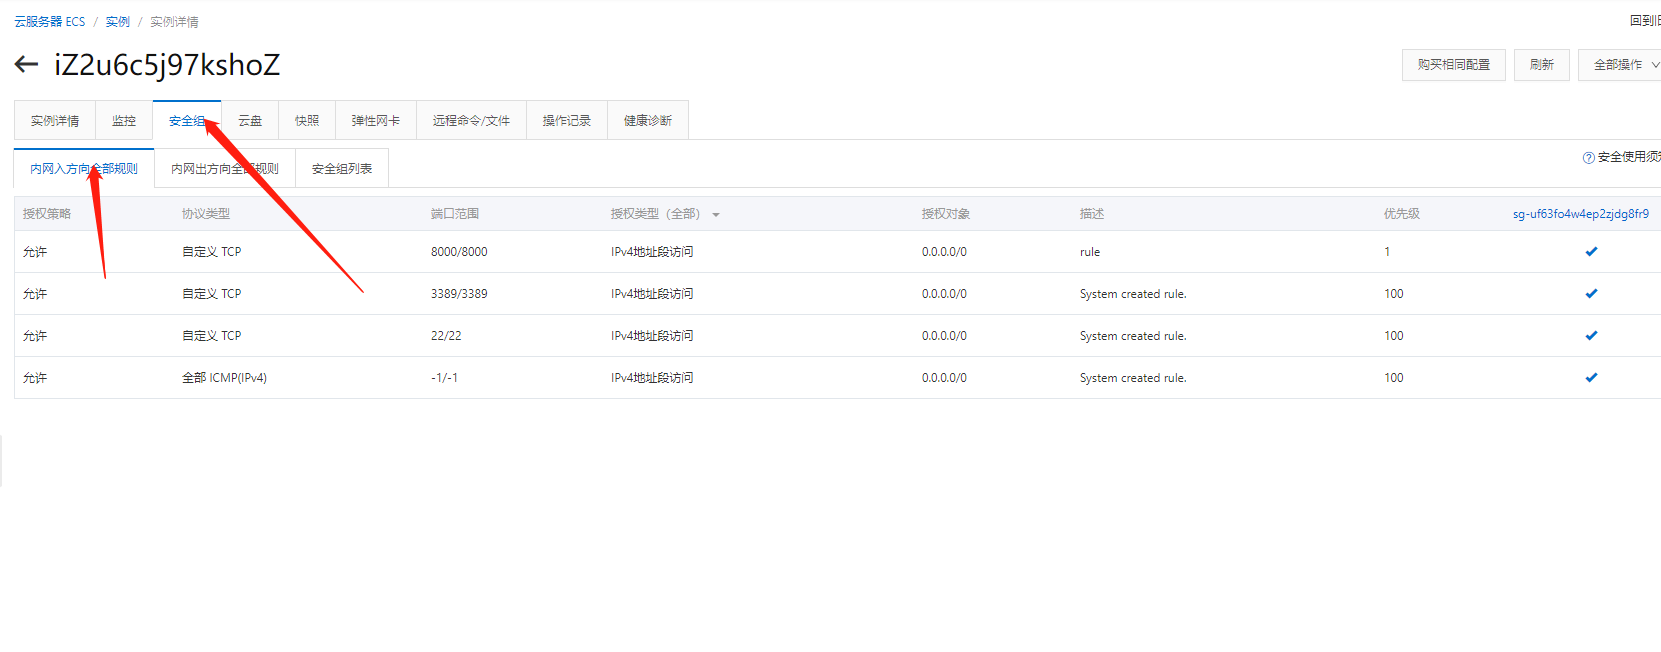Open the 安全组列表 sub-tab
1661x652 pixels.
click(342, 169)
